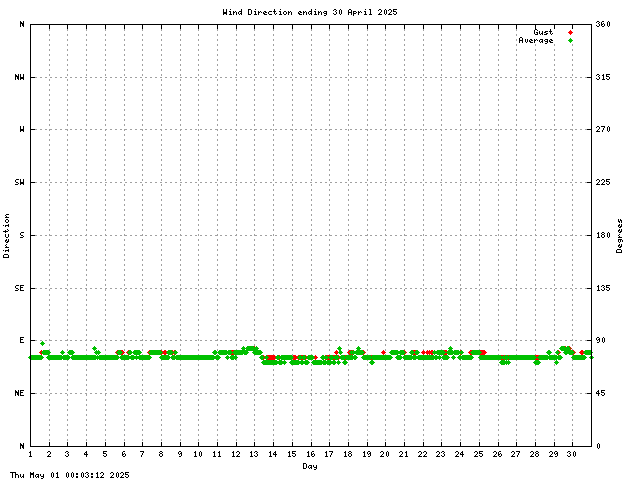Click the timestamp 'Thu May 01 00:03:12 2025'

click(x=69, y=475)
